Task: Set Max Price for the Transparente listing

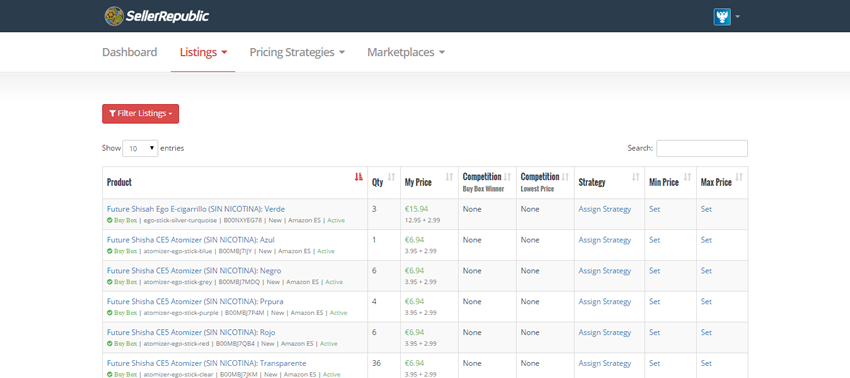Action: tap(706, 363)
